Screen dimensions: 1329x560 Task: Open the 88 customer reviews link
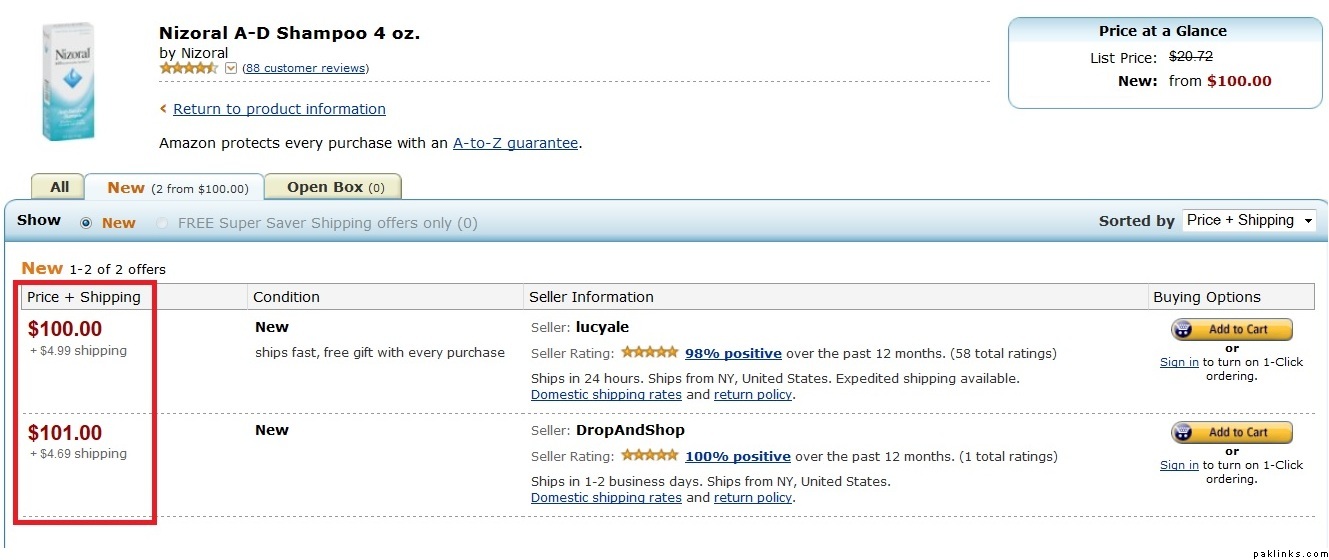[x=305, y=68]
